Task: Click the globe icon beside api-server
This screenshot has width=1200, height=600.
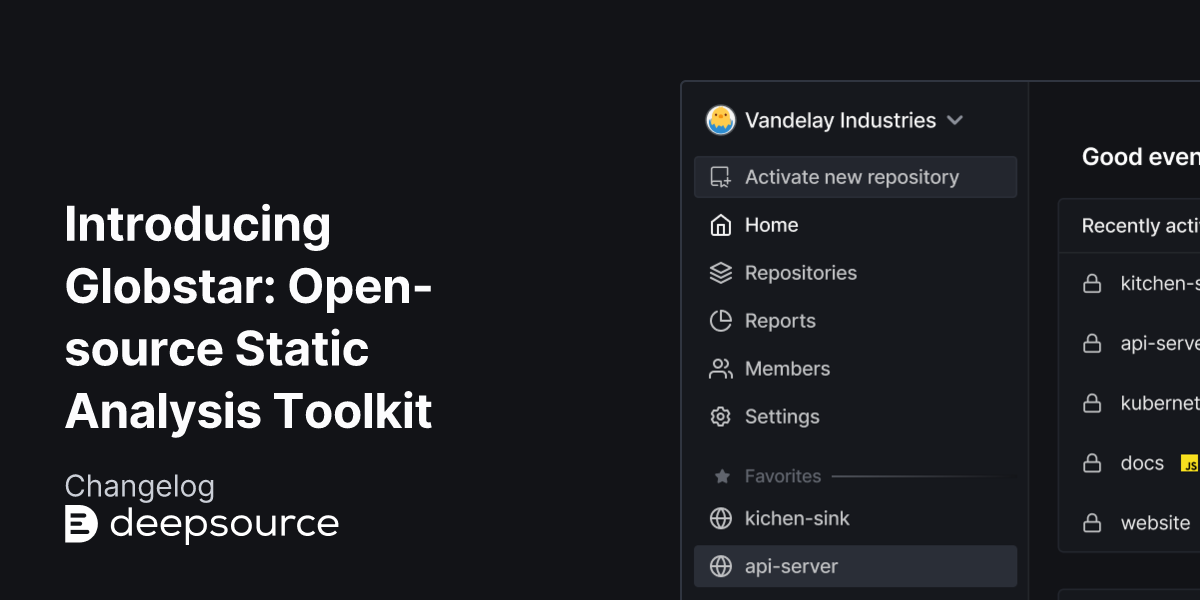Action: click(719, 566)
